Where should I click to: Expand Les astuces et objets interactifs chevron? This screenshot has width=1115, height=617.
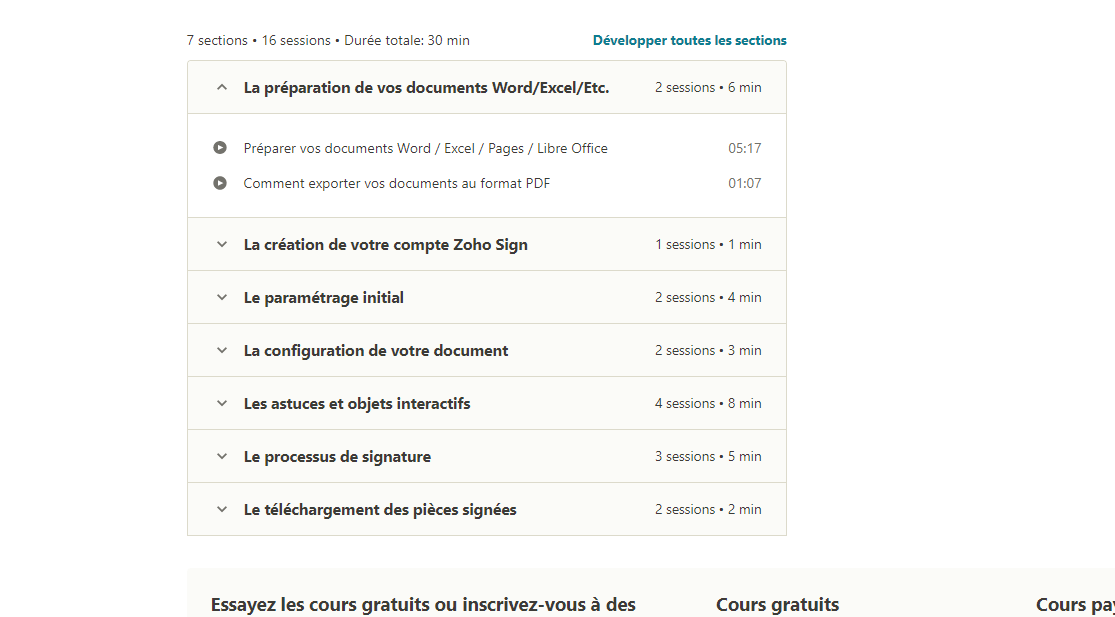(222, 404)
